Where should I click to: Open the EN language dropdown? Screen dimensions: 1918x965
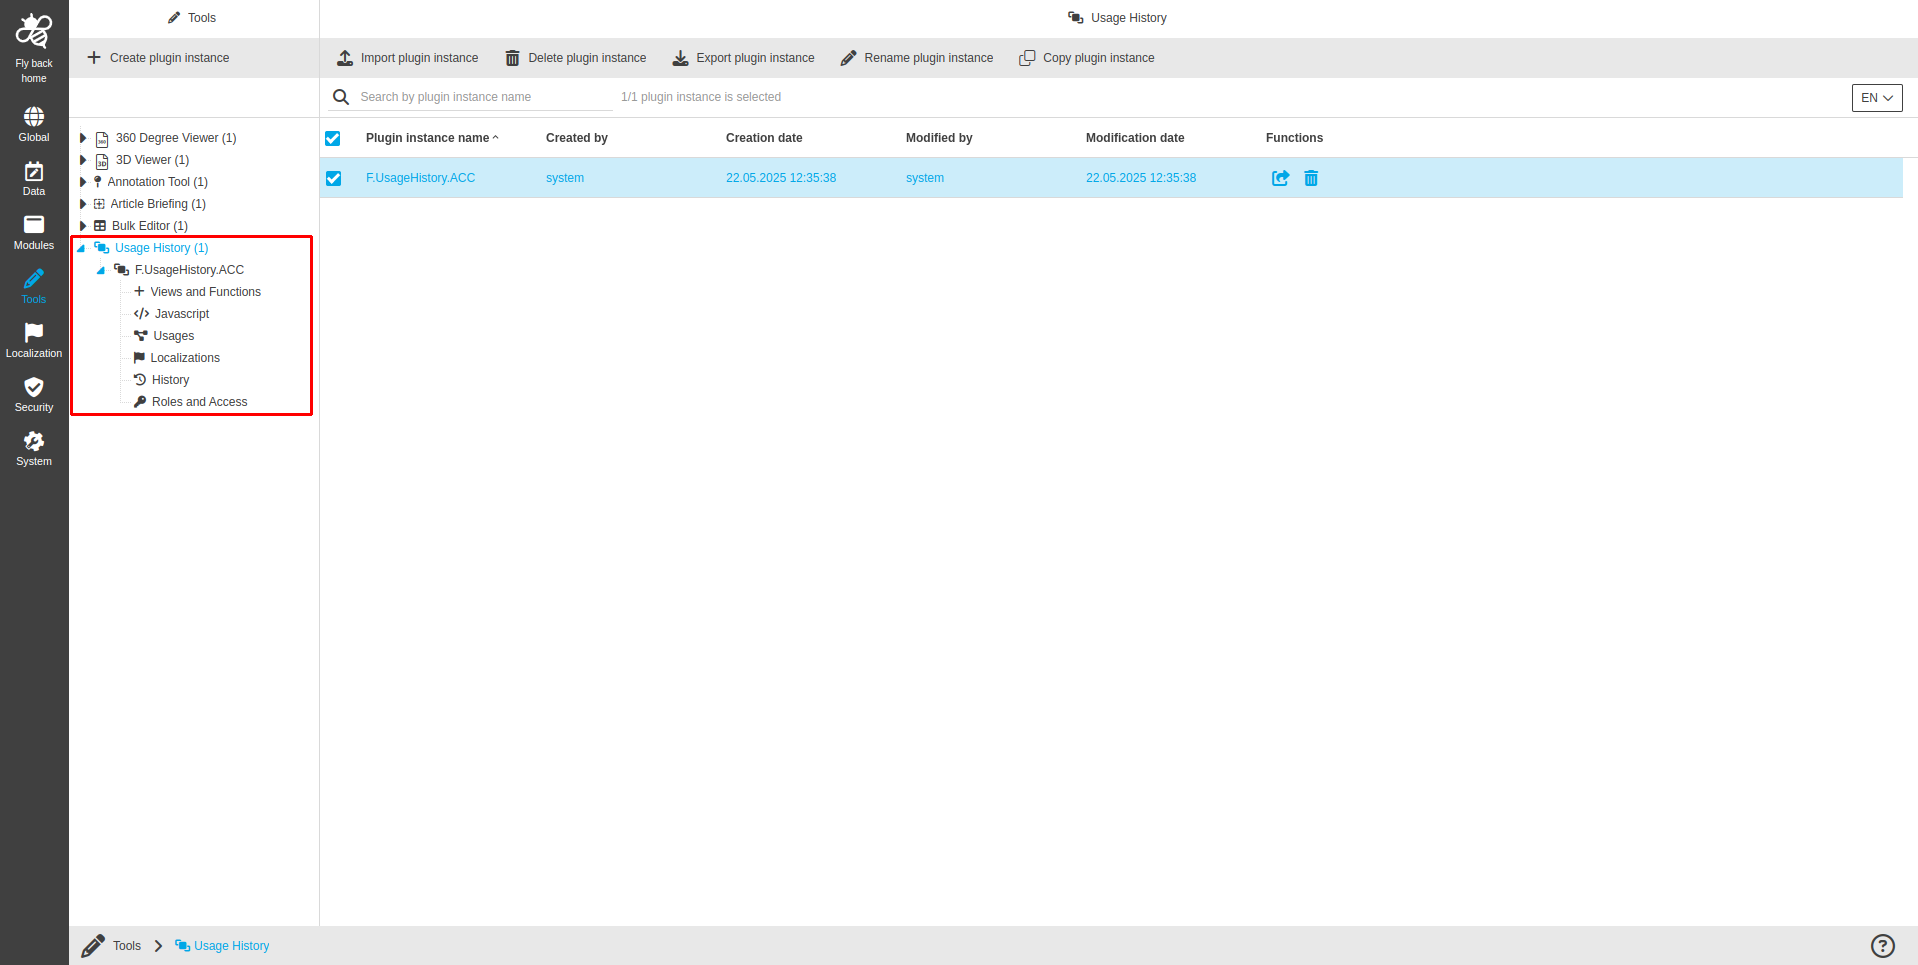click(x=1877, y=98)
